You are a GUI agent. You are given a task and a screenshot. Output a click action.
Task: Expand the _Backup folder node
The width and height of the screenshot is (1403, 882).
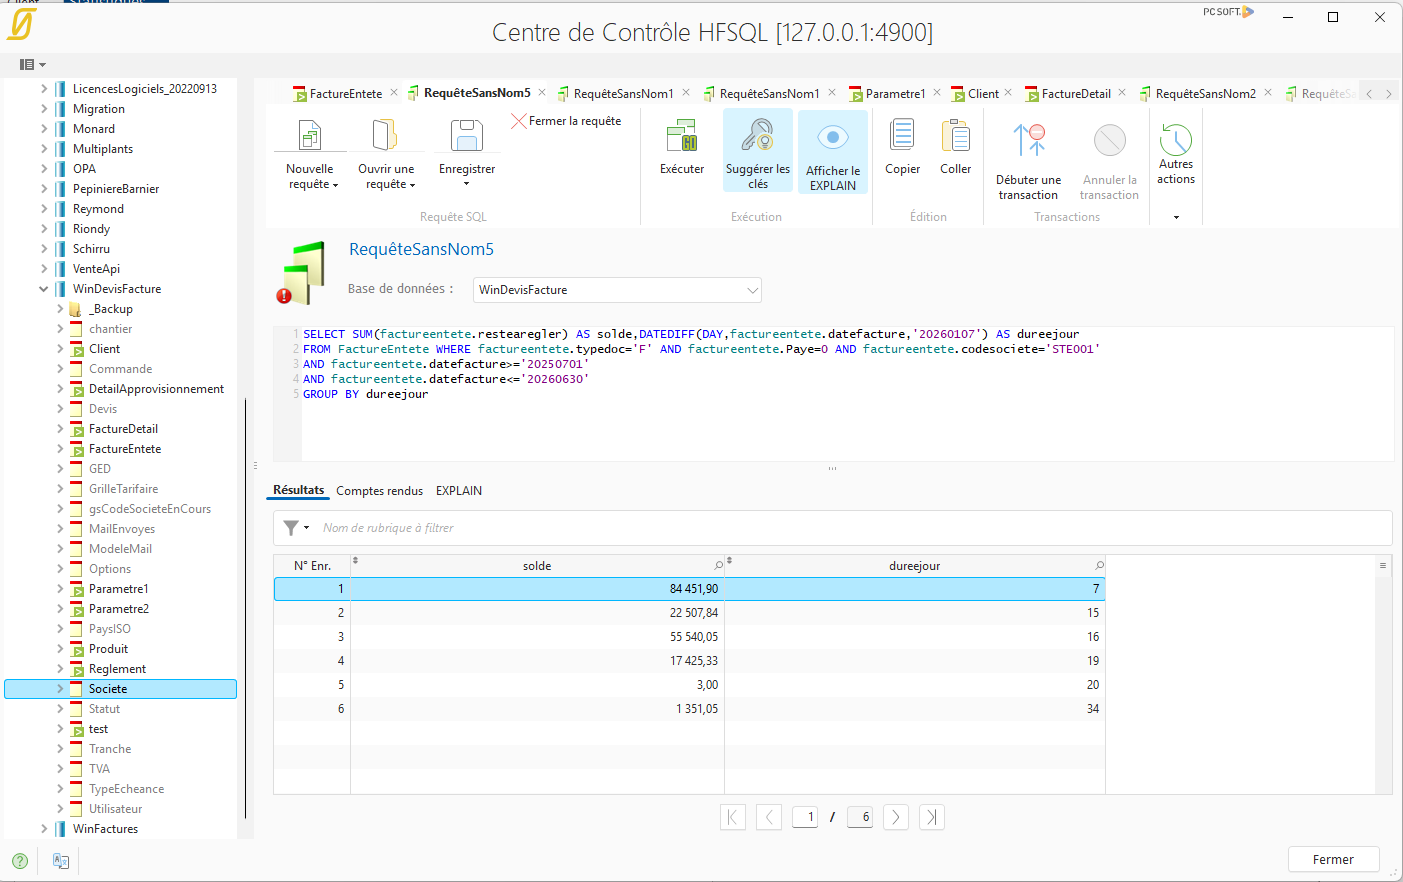coord(60,309)
